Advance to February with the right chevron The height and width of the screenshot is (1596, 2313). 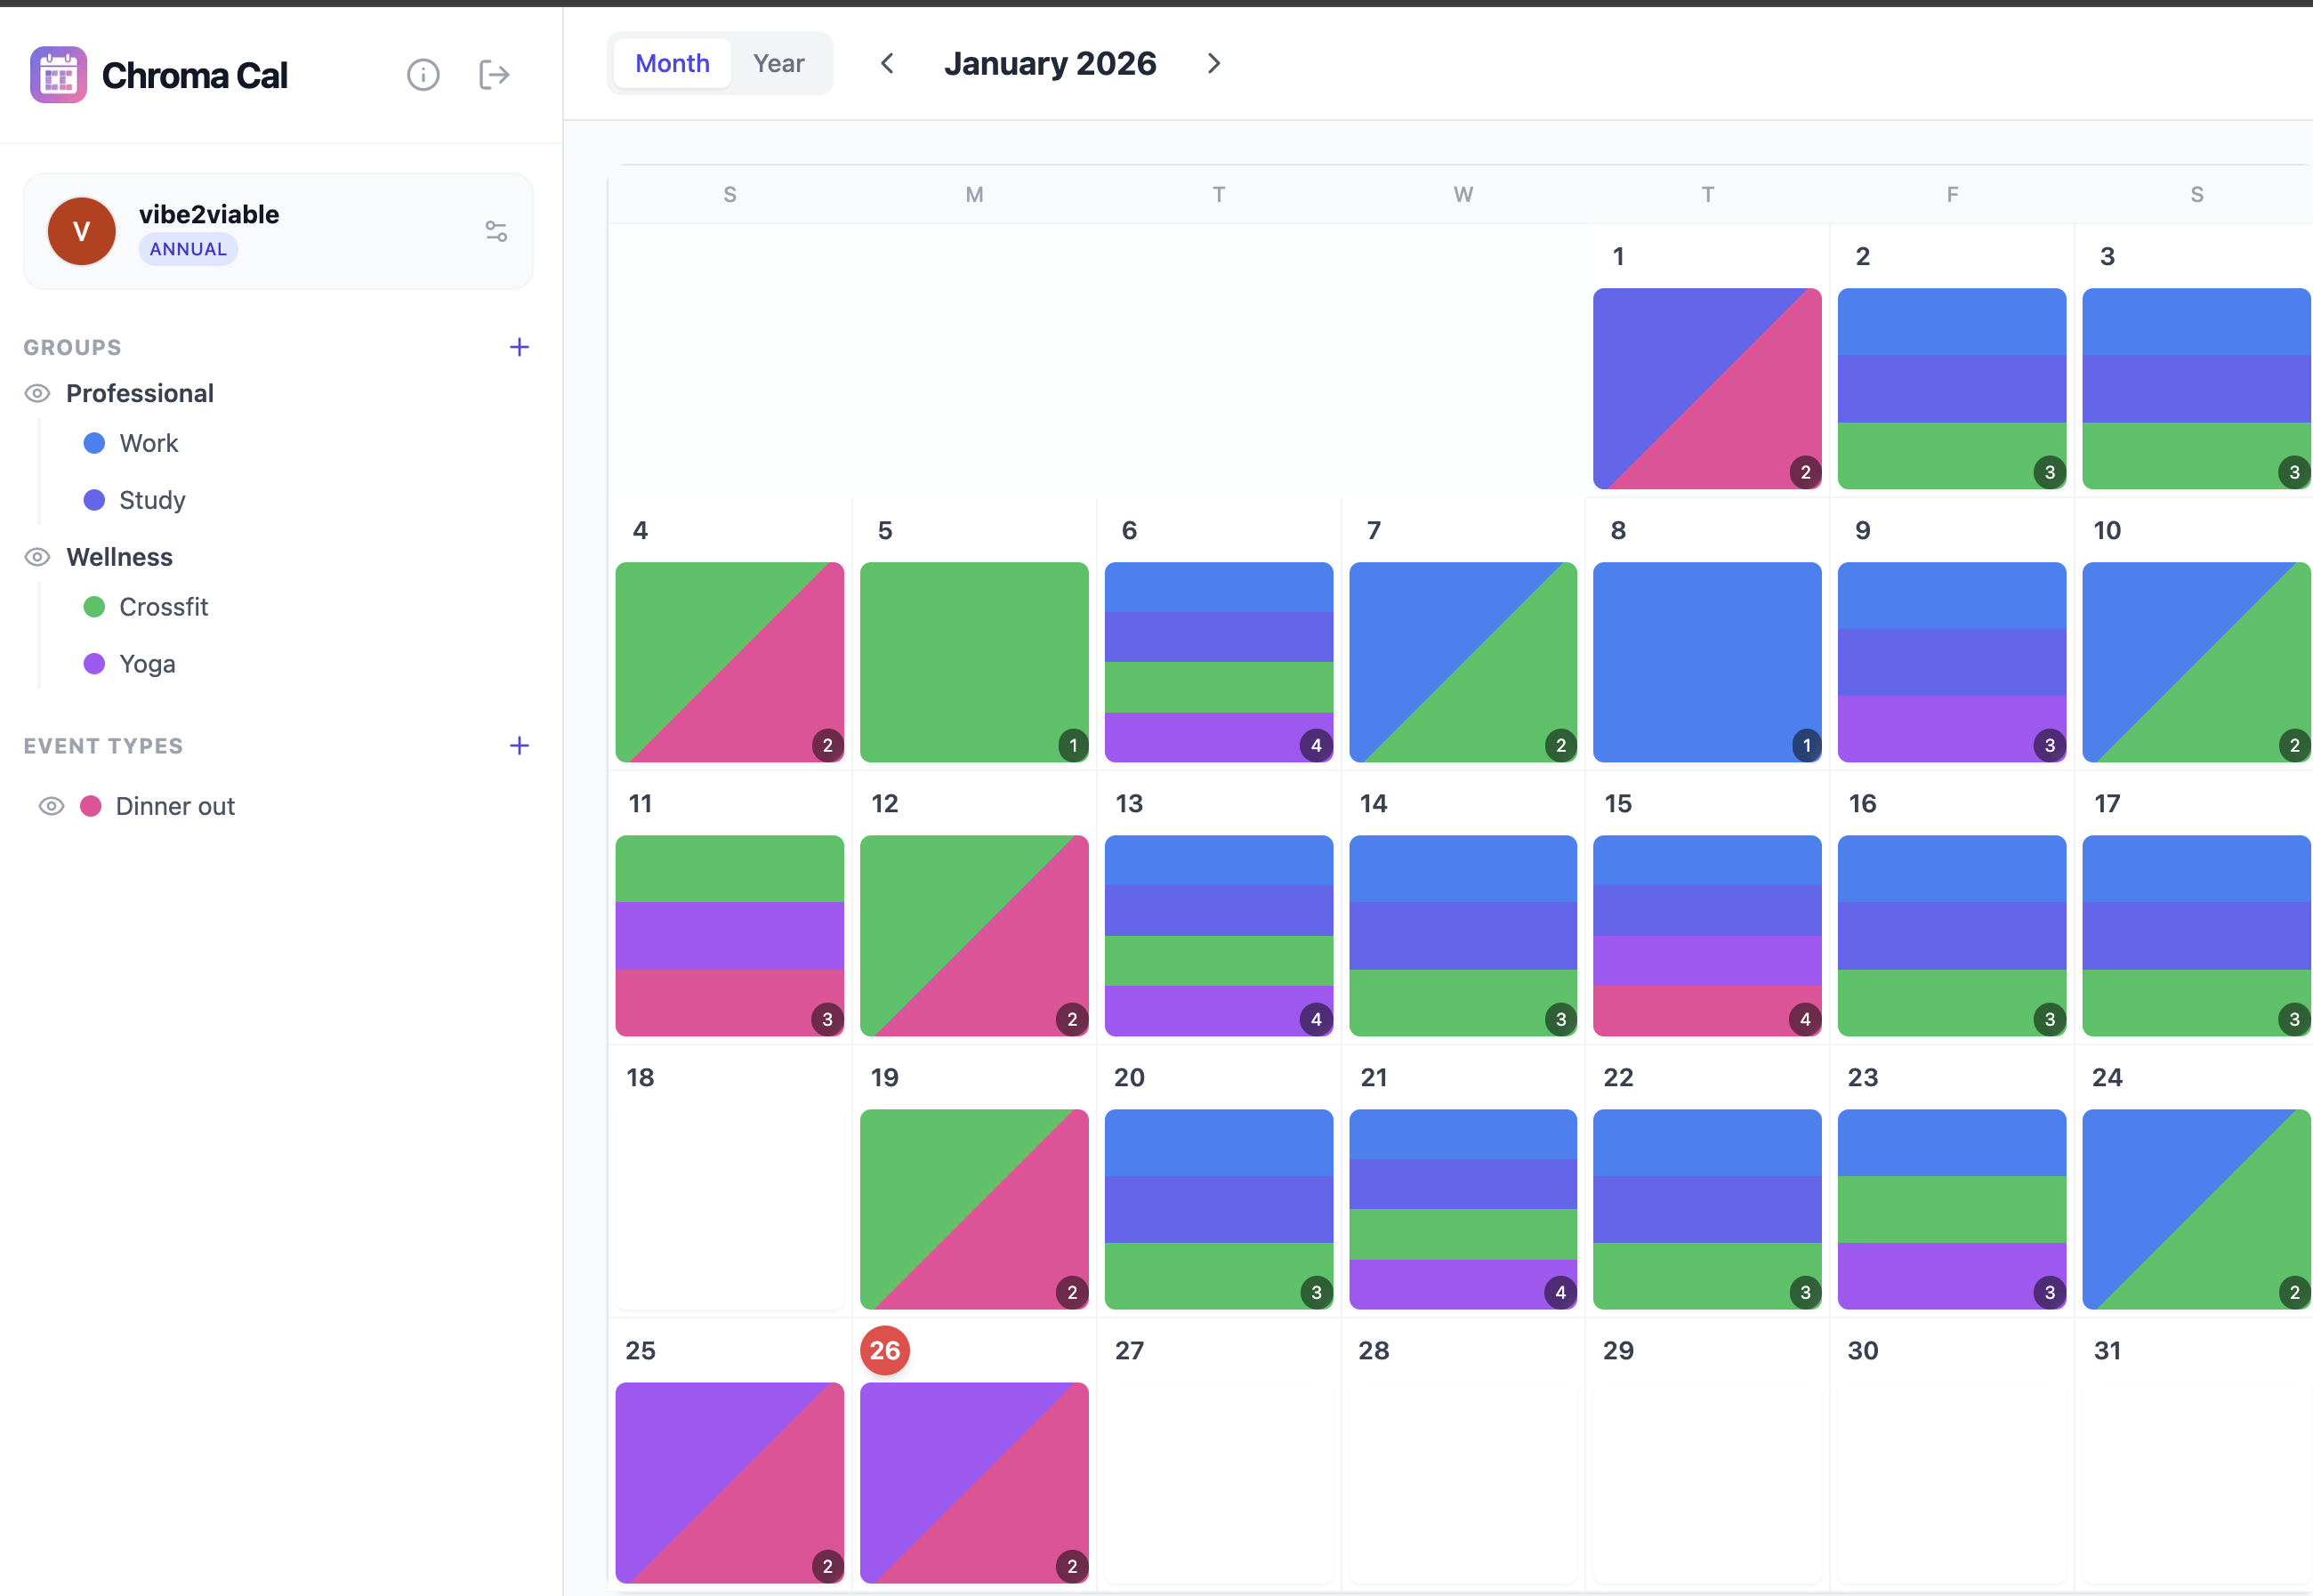(1213, 62)
